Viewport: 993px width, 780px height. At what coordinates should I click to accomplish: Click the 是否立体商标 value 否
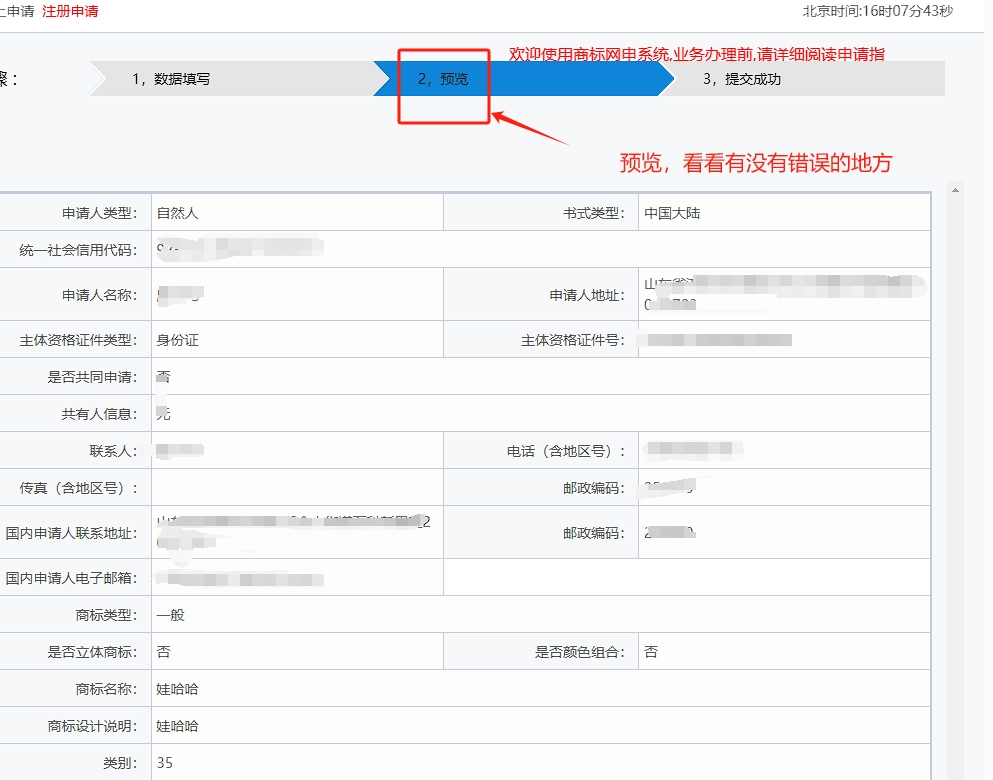(x=164, y=652)
